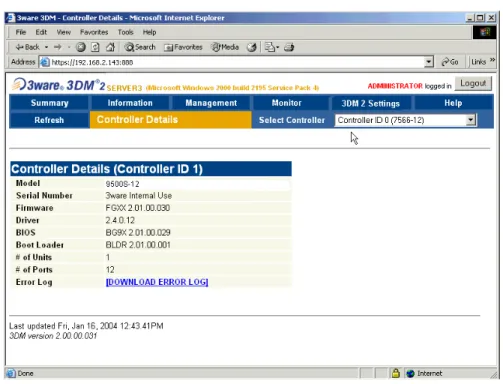Screen dimensions: 503x384
Task: Click the DOWNLOAD ERROR LOG link
Action: point(157,282)
